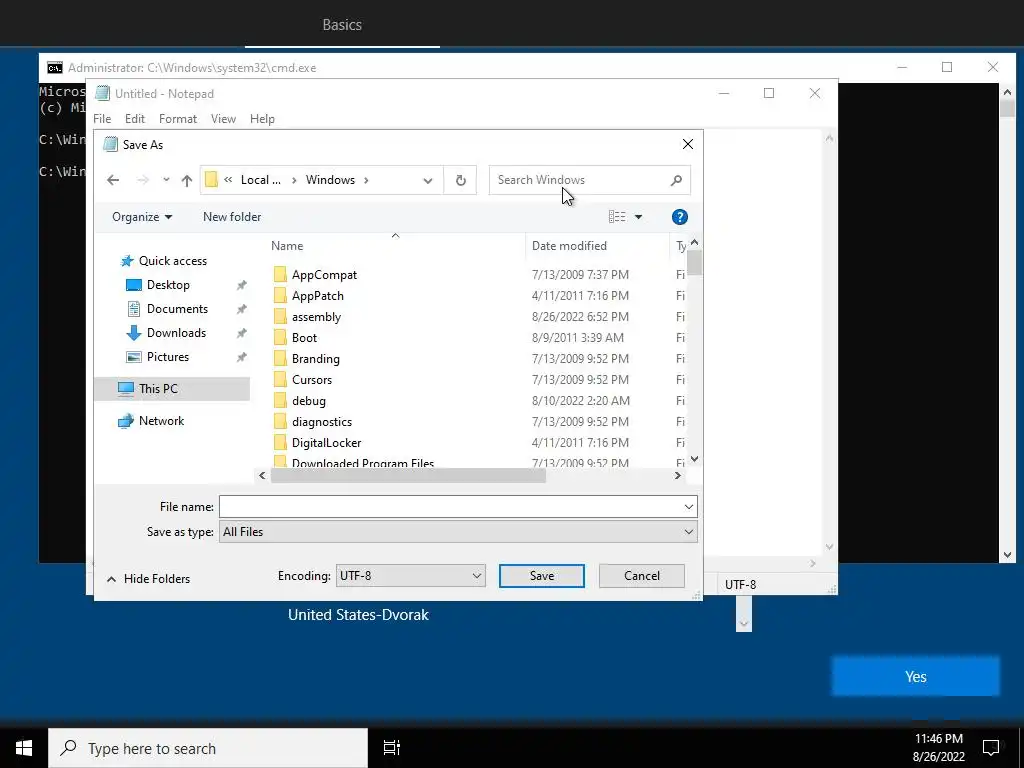Open the Encoding UTF-8 dropdown
This screenshot has height=768, width=1024.
coord(410,575)
